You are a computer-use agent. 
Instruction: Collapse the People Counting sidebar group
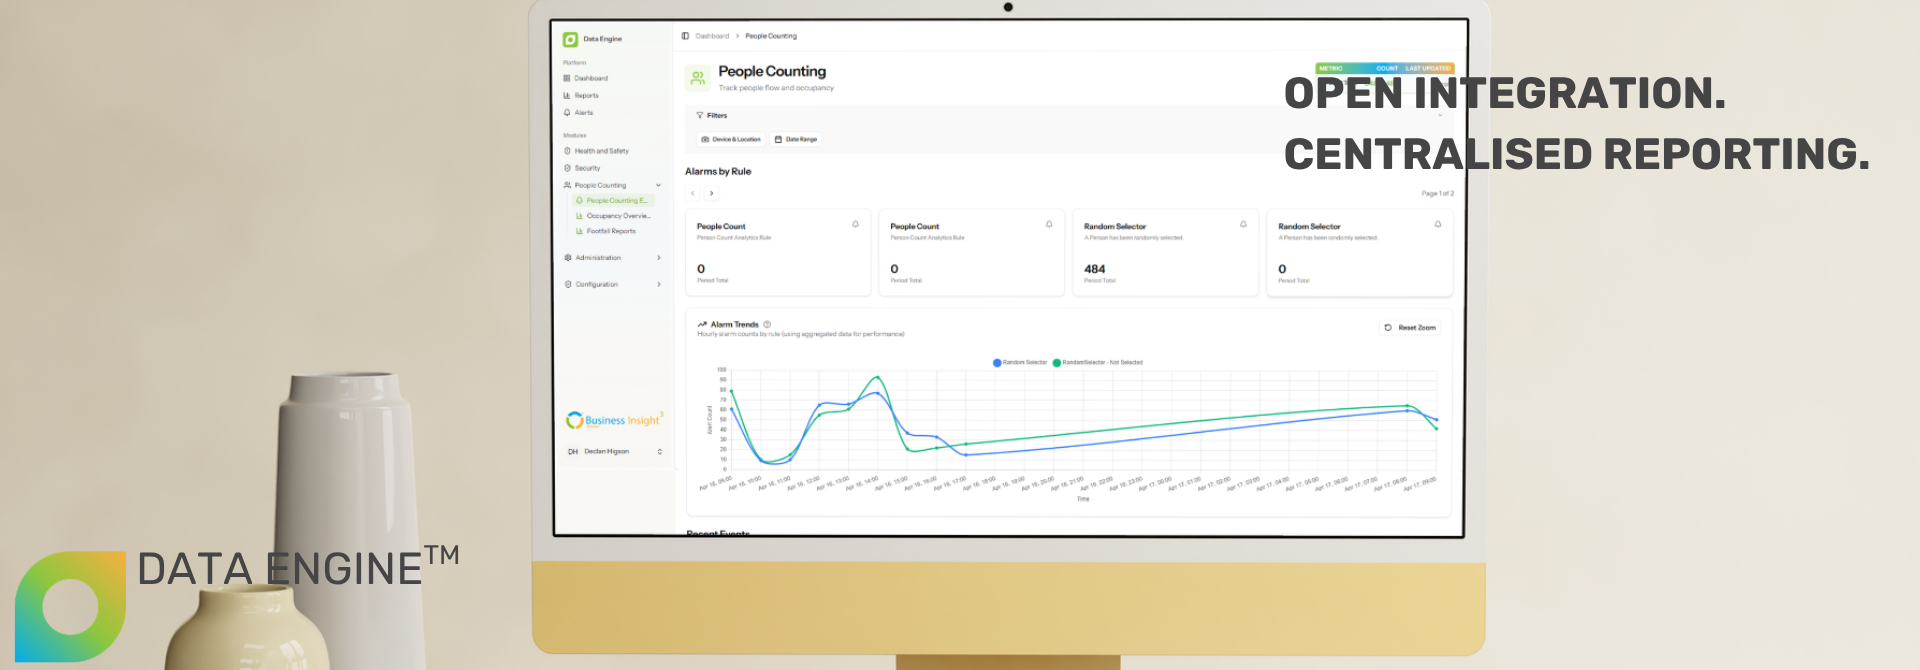tap(658, 185)
